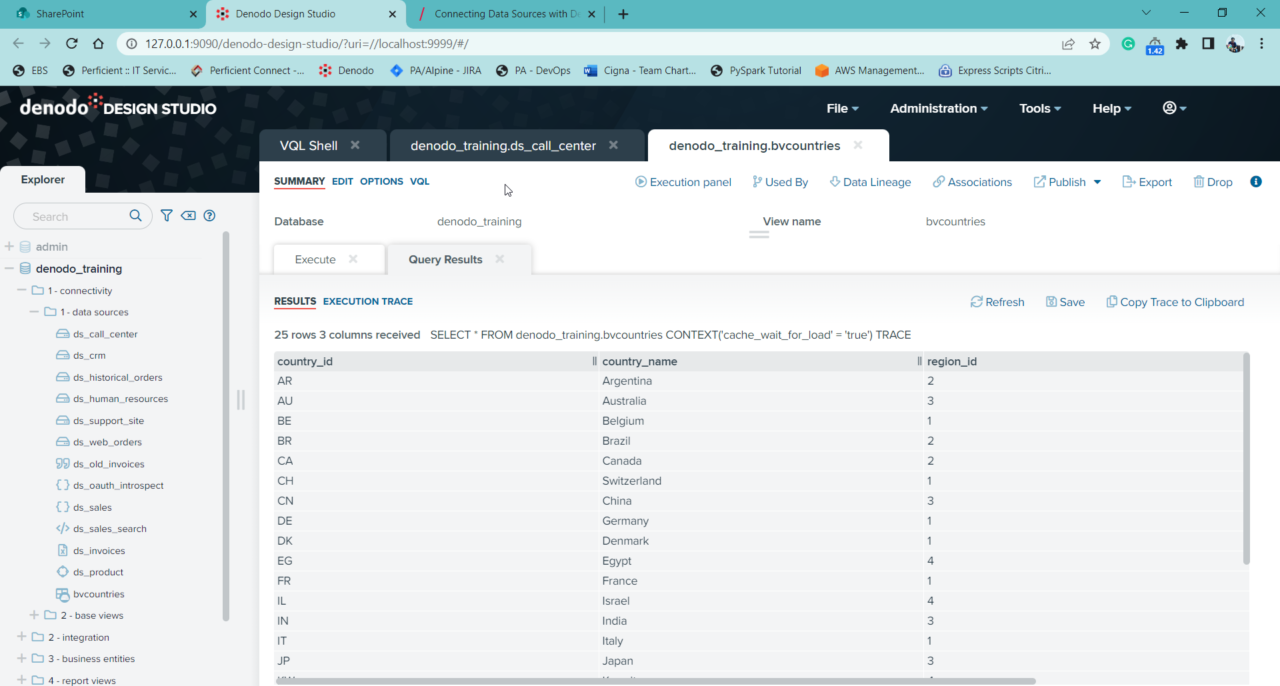The width and height of the screenshot is (1280, 686).
Task: Click the Grammarly extension icon
Action: [1128, 44]
